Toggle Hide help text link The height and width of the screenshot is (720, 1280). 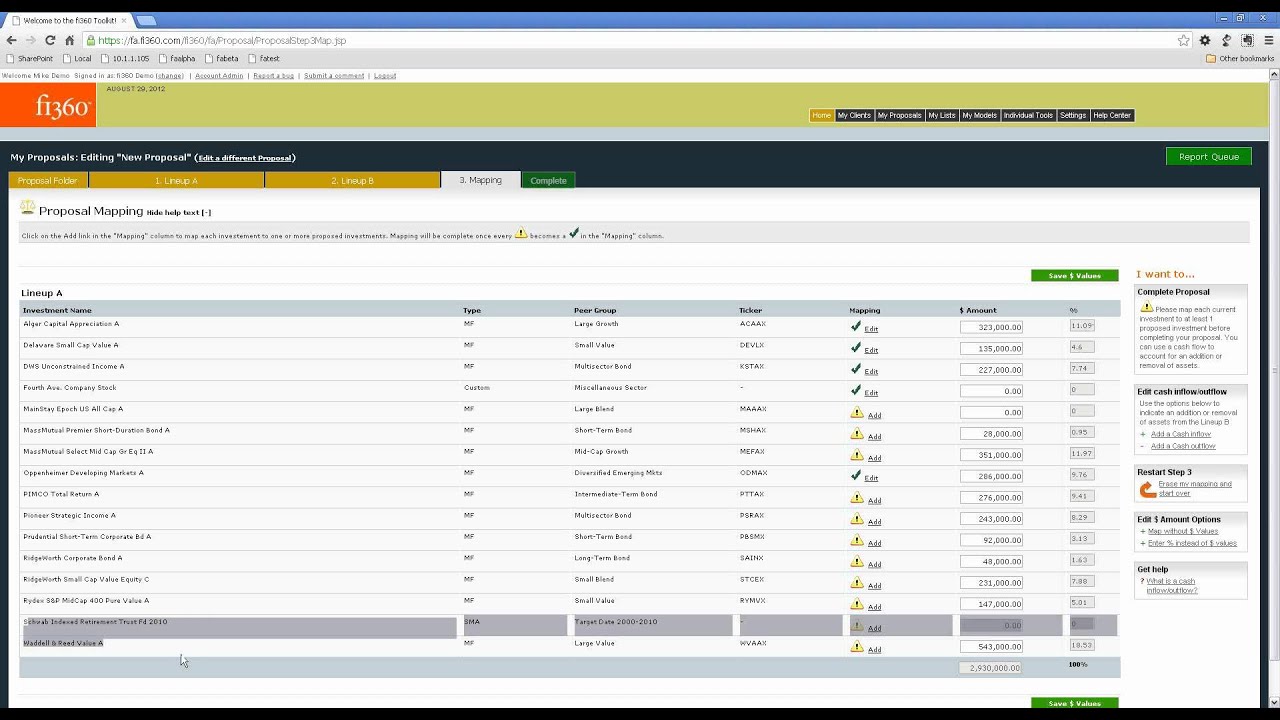point(179,212)
